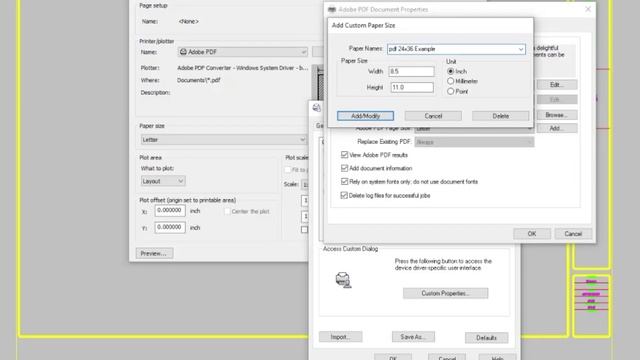Click the Custom Properties... button
The height and width of the screenshot is (360, 640).
click(445, 293)
